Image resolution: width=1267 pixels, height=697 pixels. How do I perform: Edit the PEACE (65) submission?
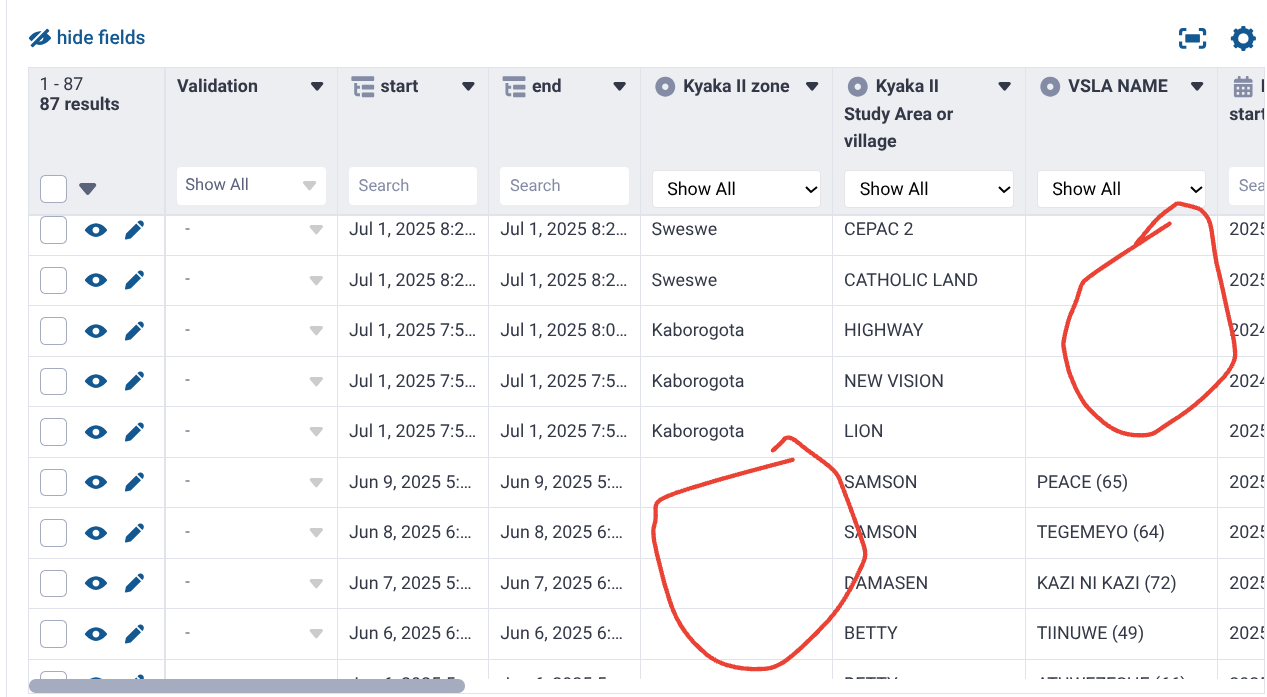134,482
